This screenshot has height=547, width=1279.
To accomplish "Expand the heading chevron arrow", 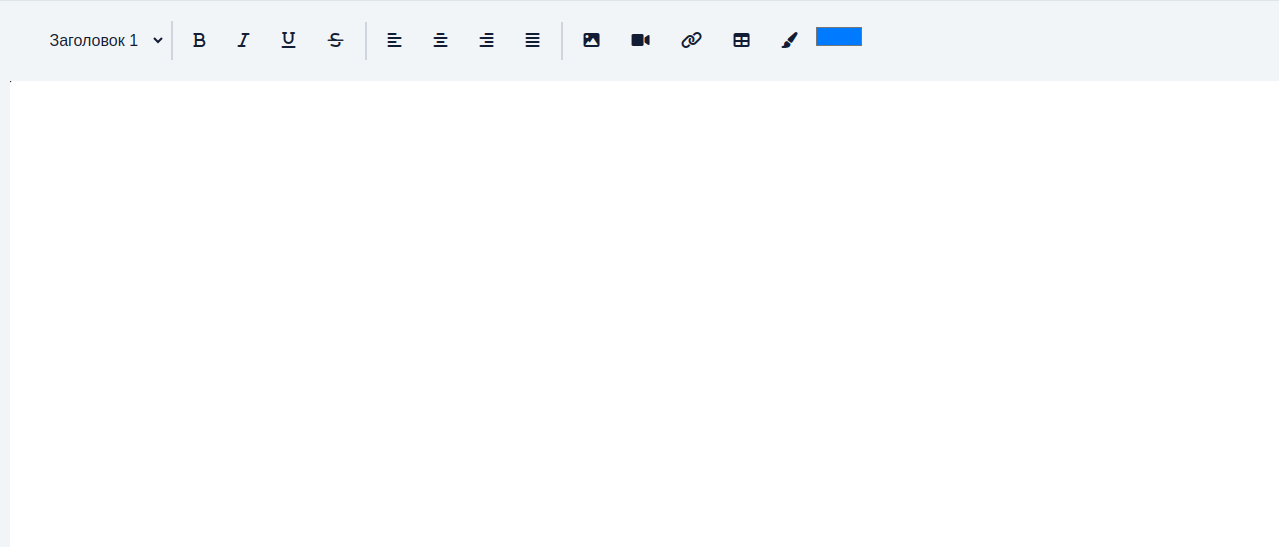I will pyautogui.click(x=158, y=40).
